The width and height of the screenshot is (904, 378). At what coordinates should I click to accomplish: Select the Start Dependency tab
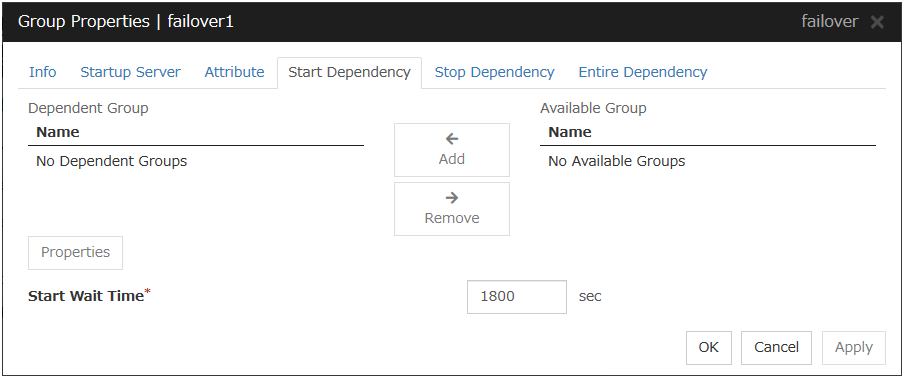point(349,73)
